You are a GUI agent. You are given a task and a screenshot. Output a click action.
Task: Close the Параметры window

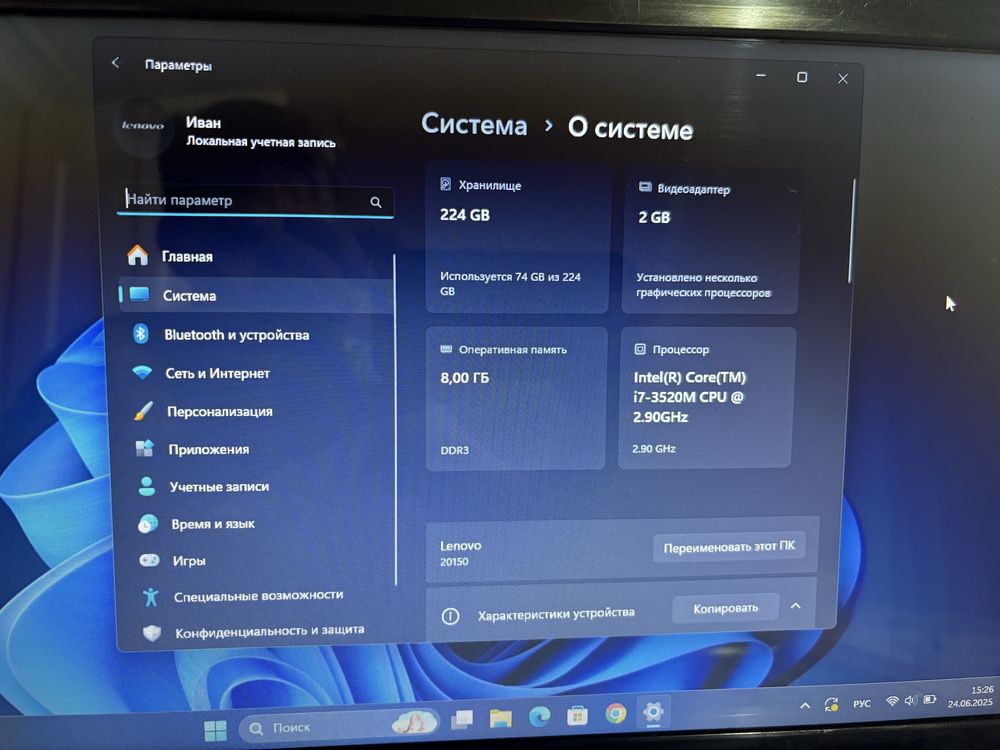[x=843, y=78]
